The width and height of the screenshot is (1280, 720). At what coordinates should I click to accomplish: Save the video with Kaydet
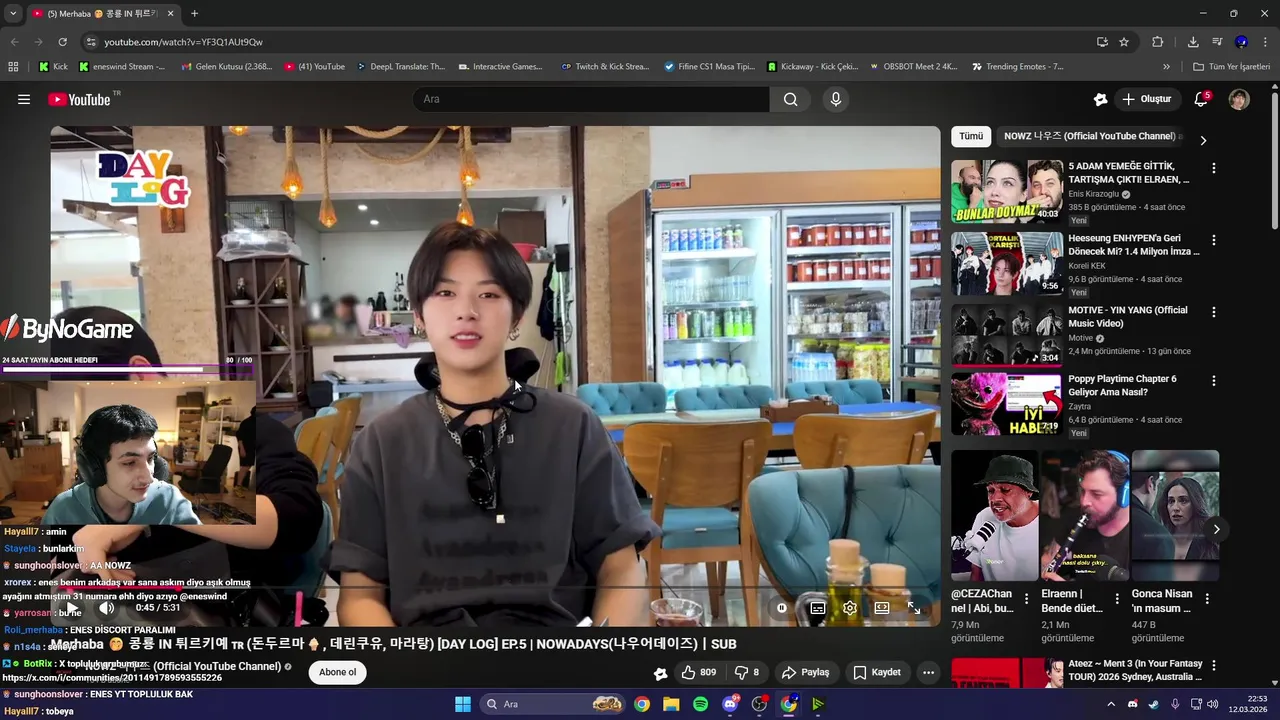[877, 672]
